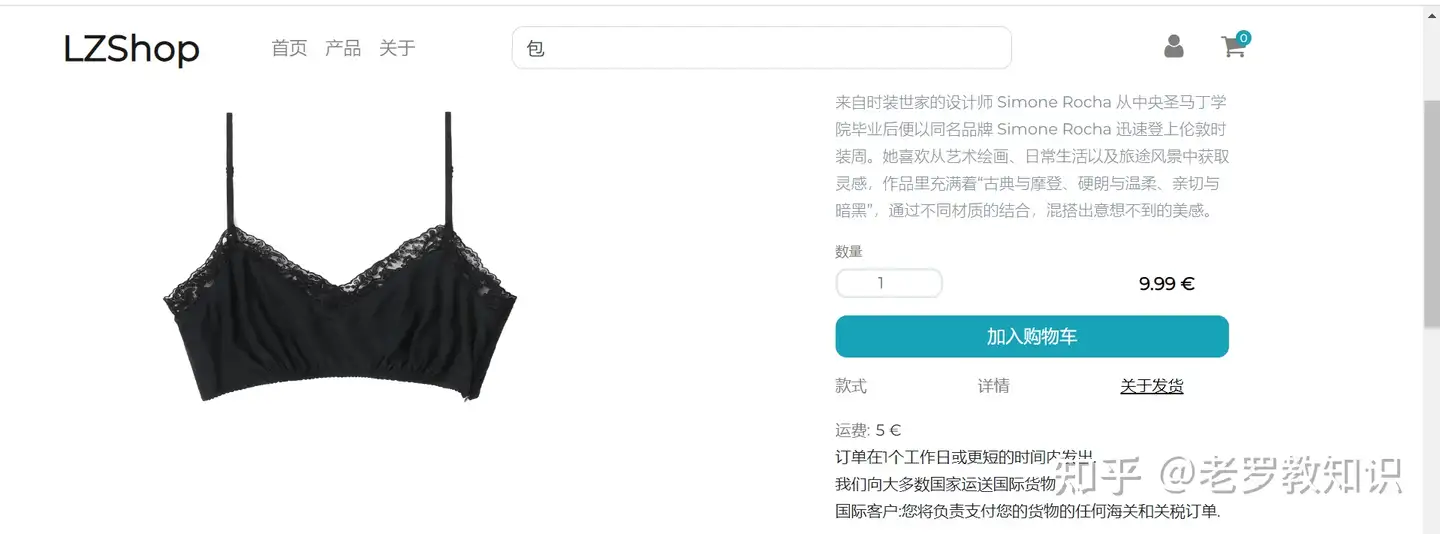Screen dimensions: 1440x534
Task: Click the 加入购物车 button
Action: (x=1032, y=337)
